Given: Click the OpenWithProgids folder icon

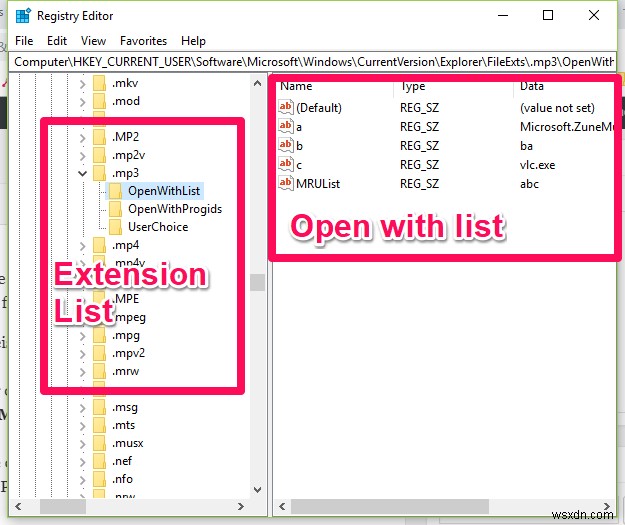Looking at the screenshot, I should [x=115, y=209].
